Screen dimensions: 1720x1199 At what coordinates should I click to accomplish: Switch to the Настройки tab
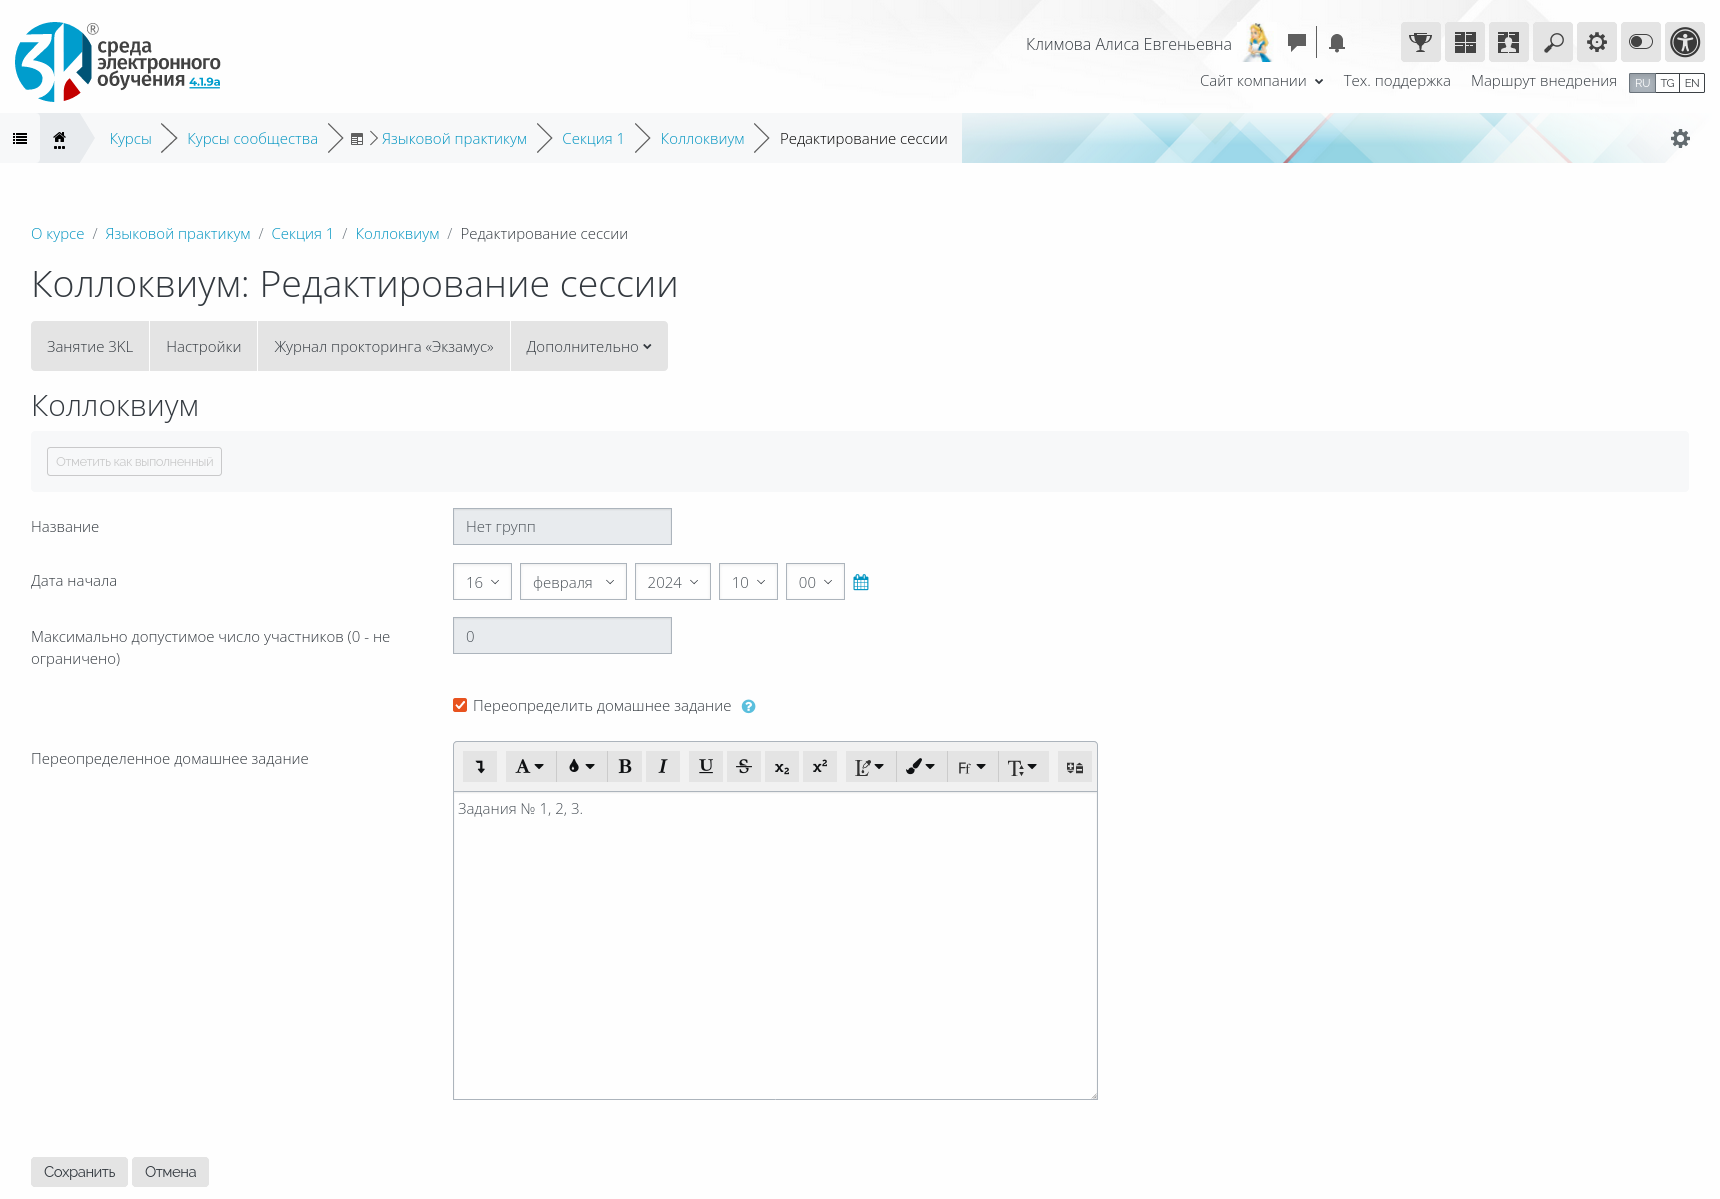coord(203,347)
